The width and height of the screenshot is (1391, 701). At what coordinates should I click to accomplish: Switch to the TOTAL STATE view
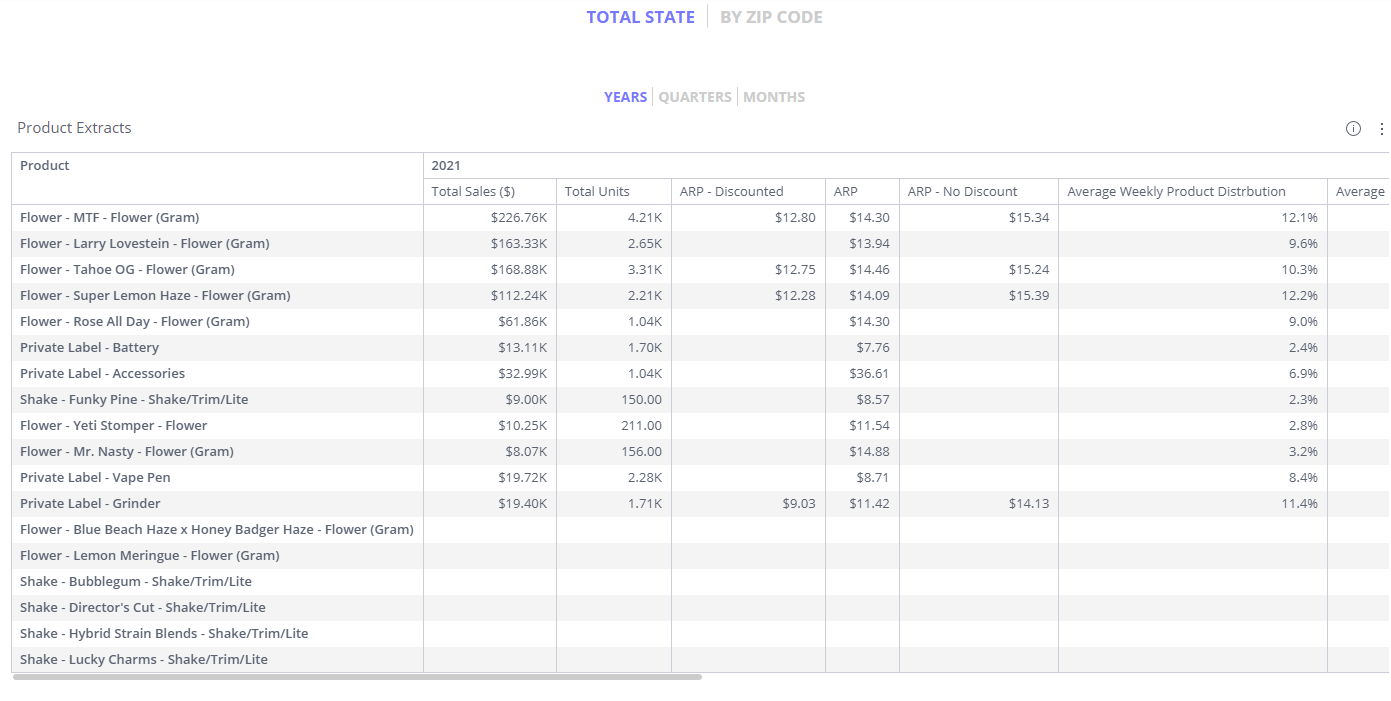(x=640, y=17)
